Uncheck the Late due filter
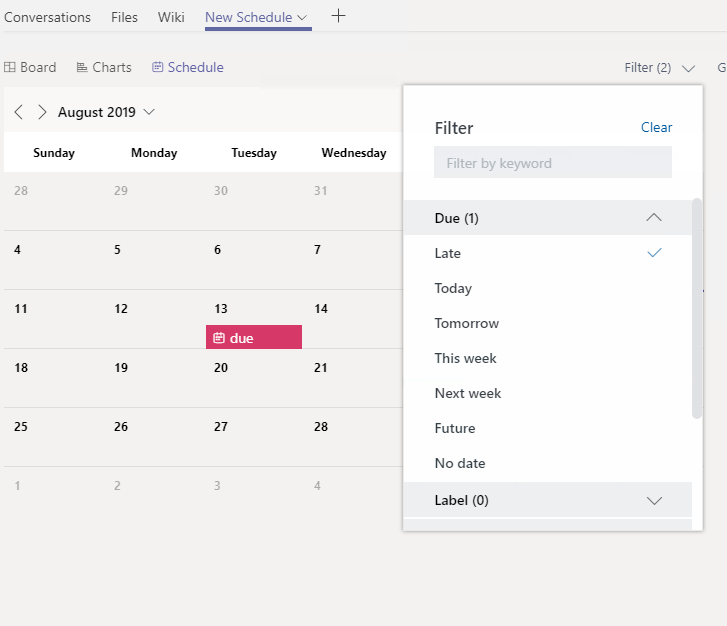Image resolution: width=727 pixels, height=626 pixels. coord(548,253)
